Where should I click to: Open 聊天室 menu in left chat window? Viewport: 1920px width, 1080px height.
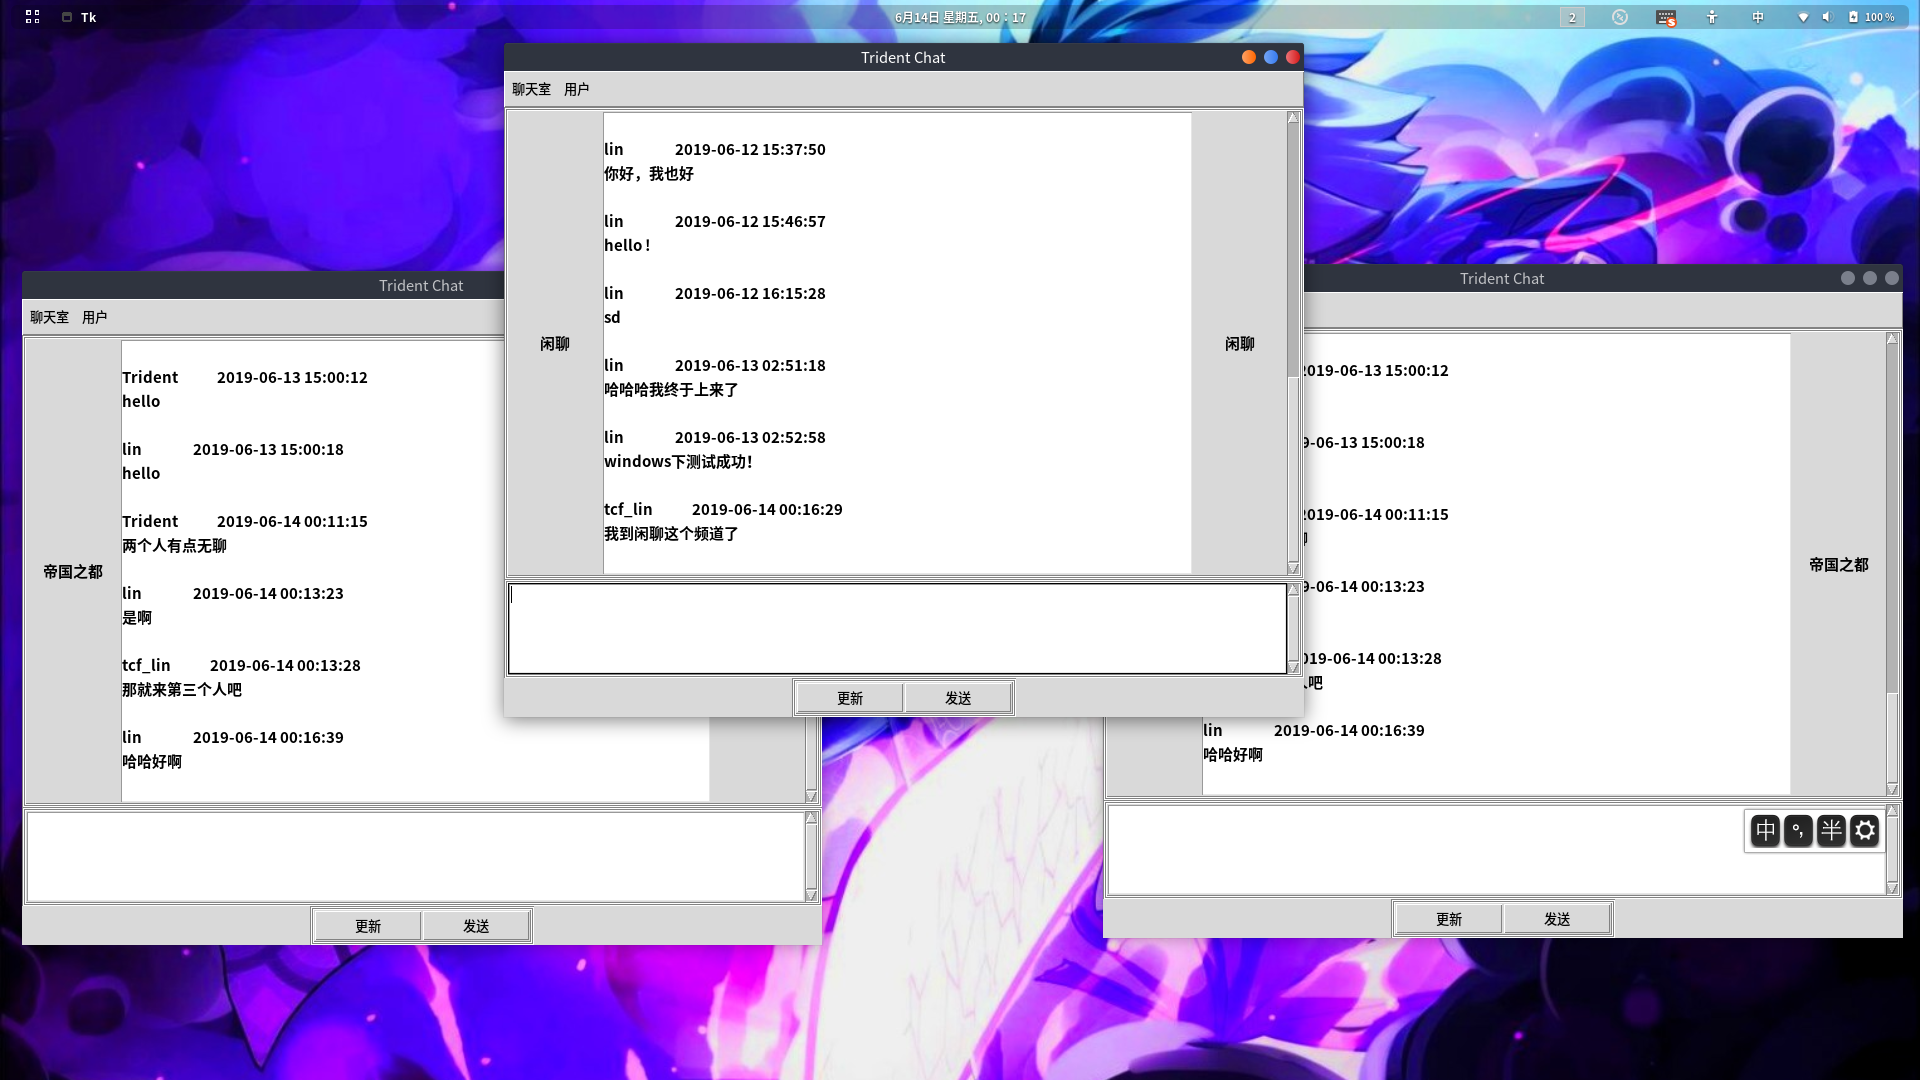point(49,317)
